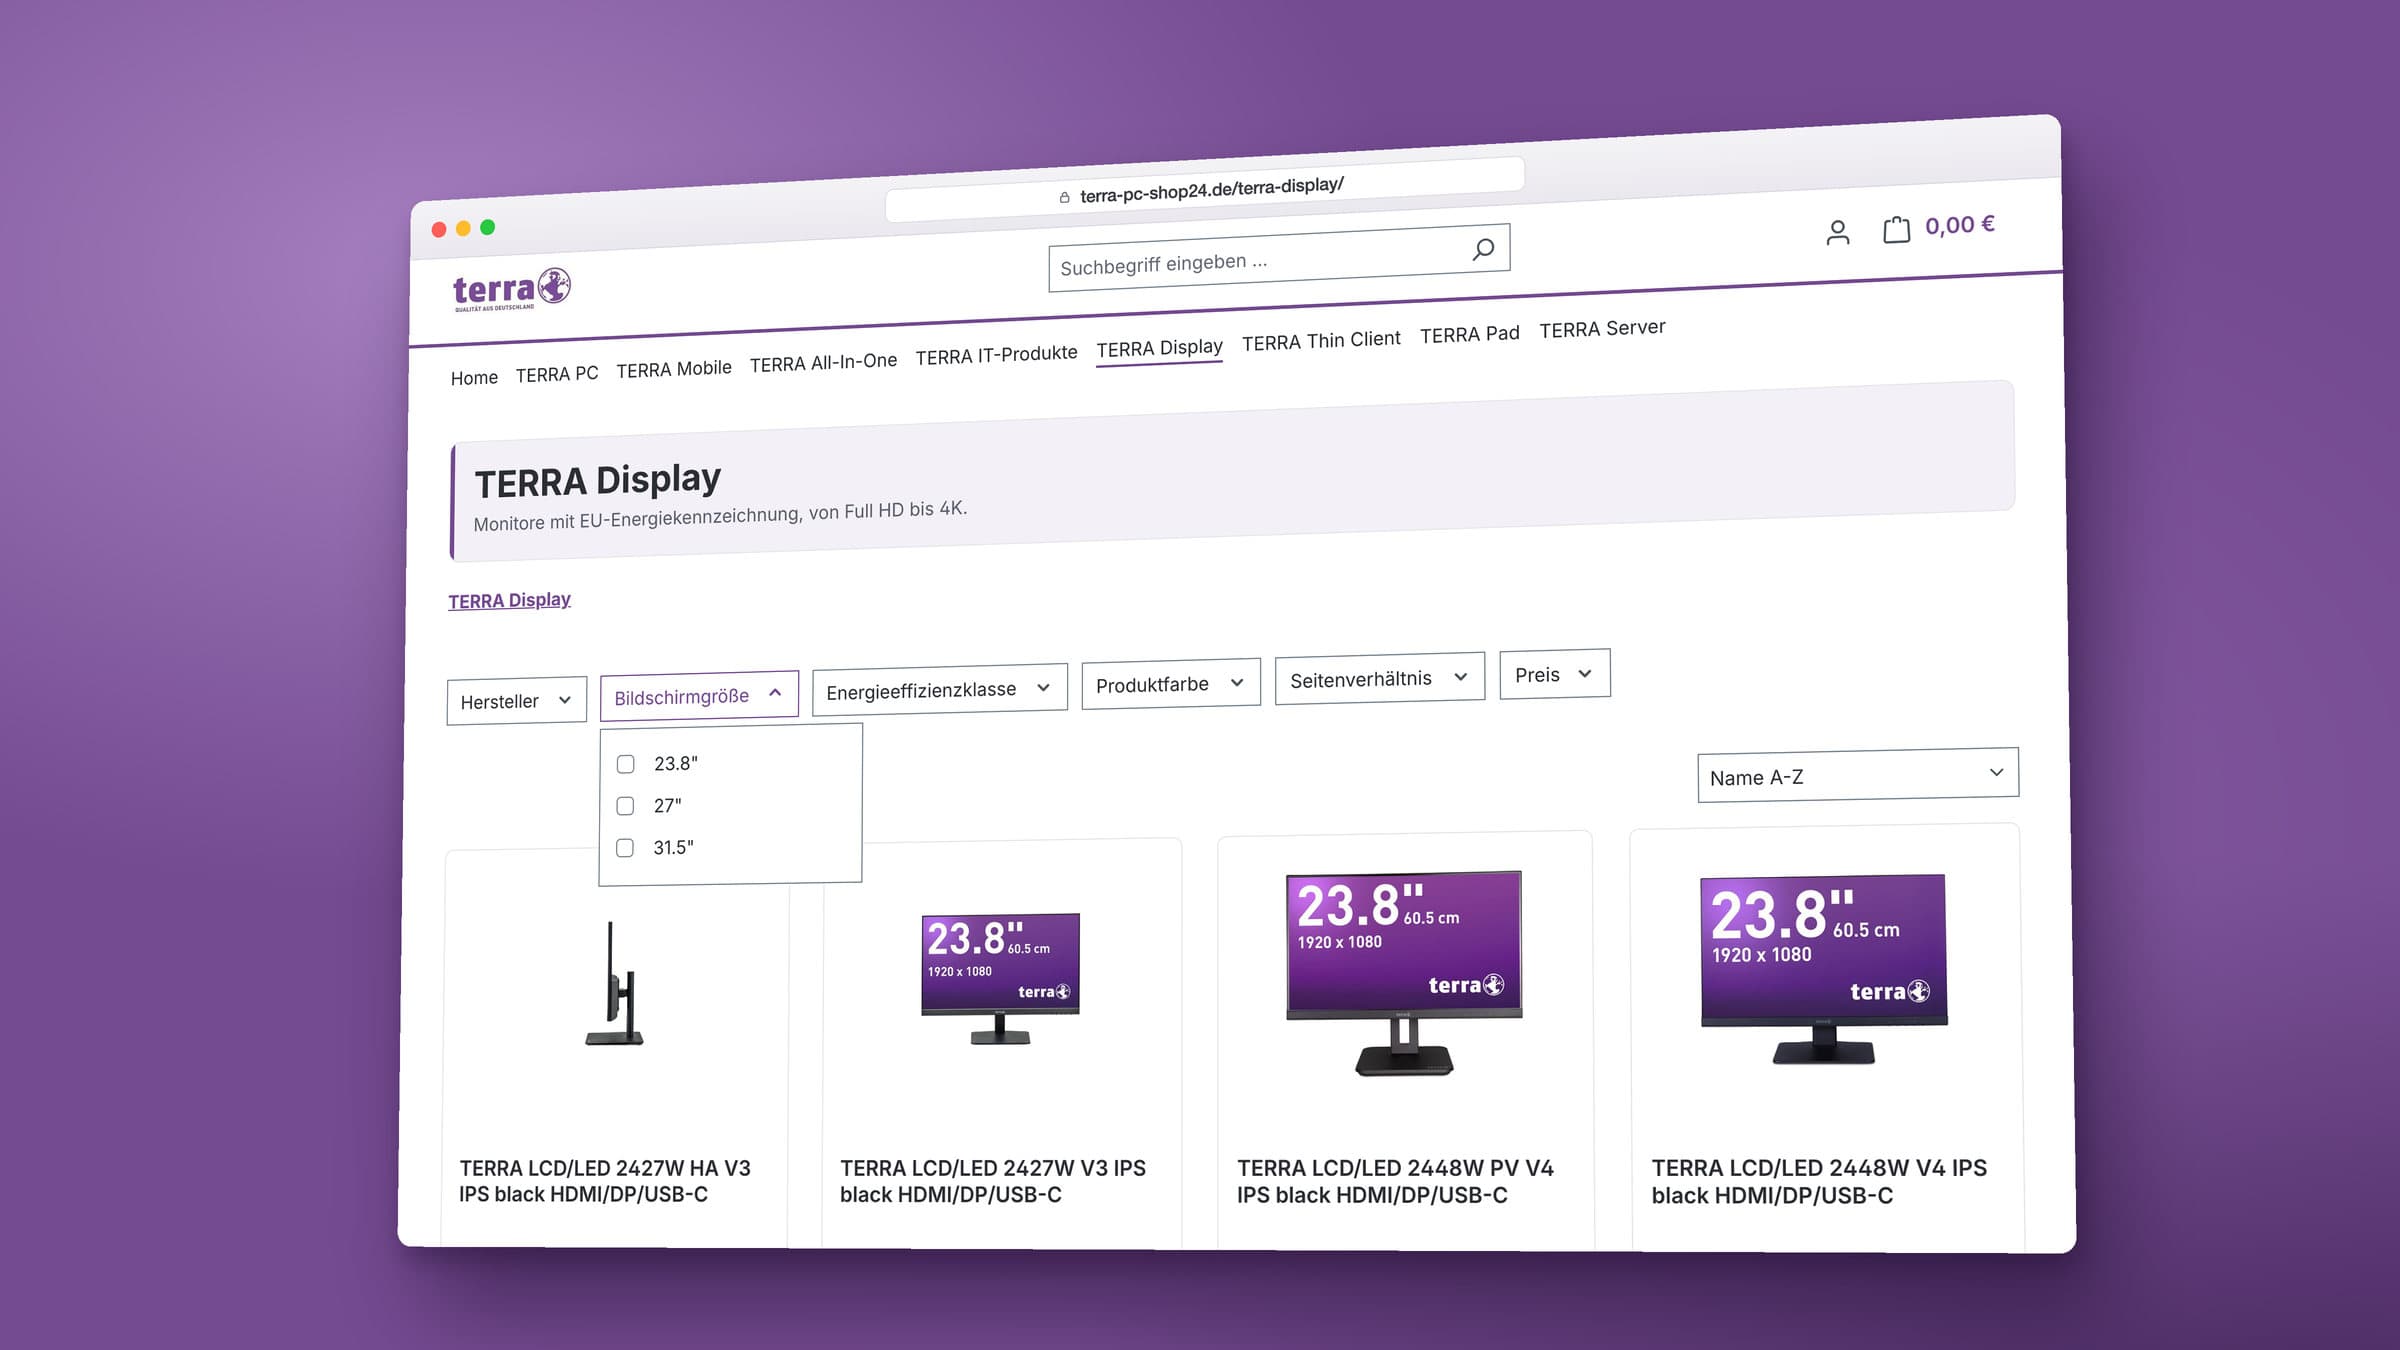Open the TERRA IT-Produkte menu item
The image size is (2400, 1350).
pyautogui.click(x=996, y=355)
